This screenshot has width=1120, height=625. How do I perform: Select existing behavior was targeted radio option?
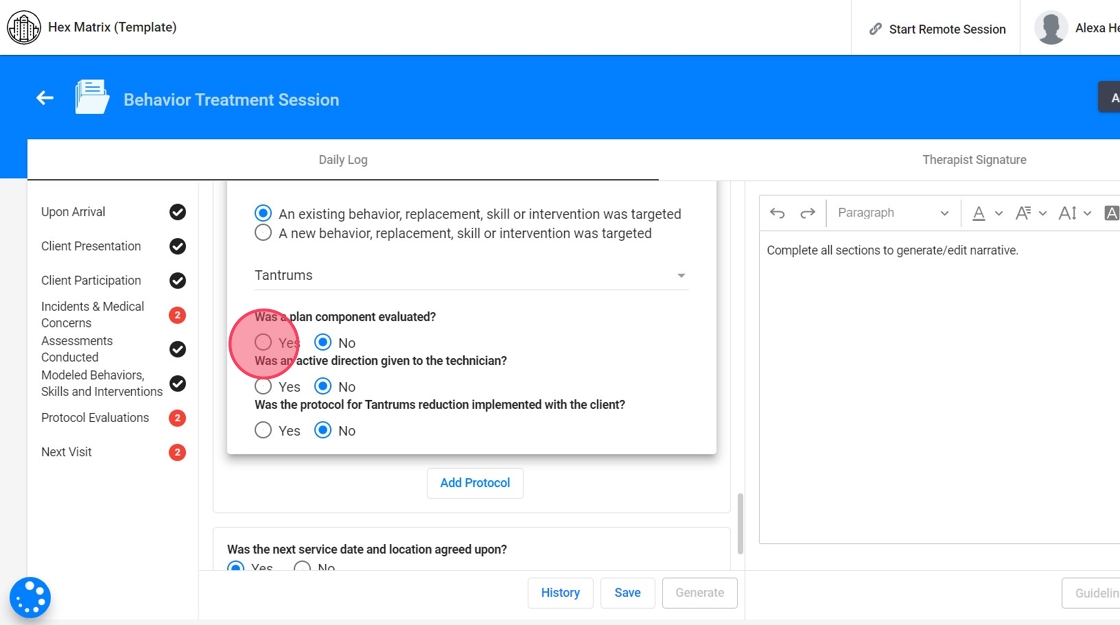[x=263, y=214]
